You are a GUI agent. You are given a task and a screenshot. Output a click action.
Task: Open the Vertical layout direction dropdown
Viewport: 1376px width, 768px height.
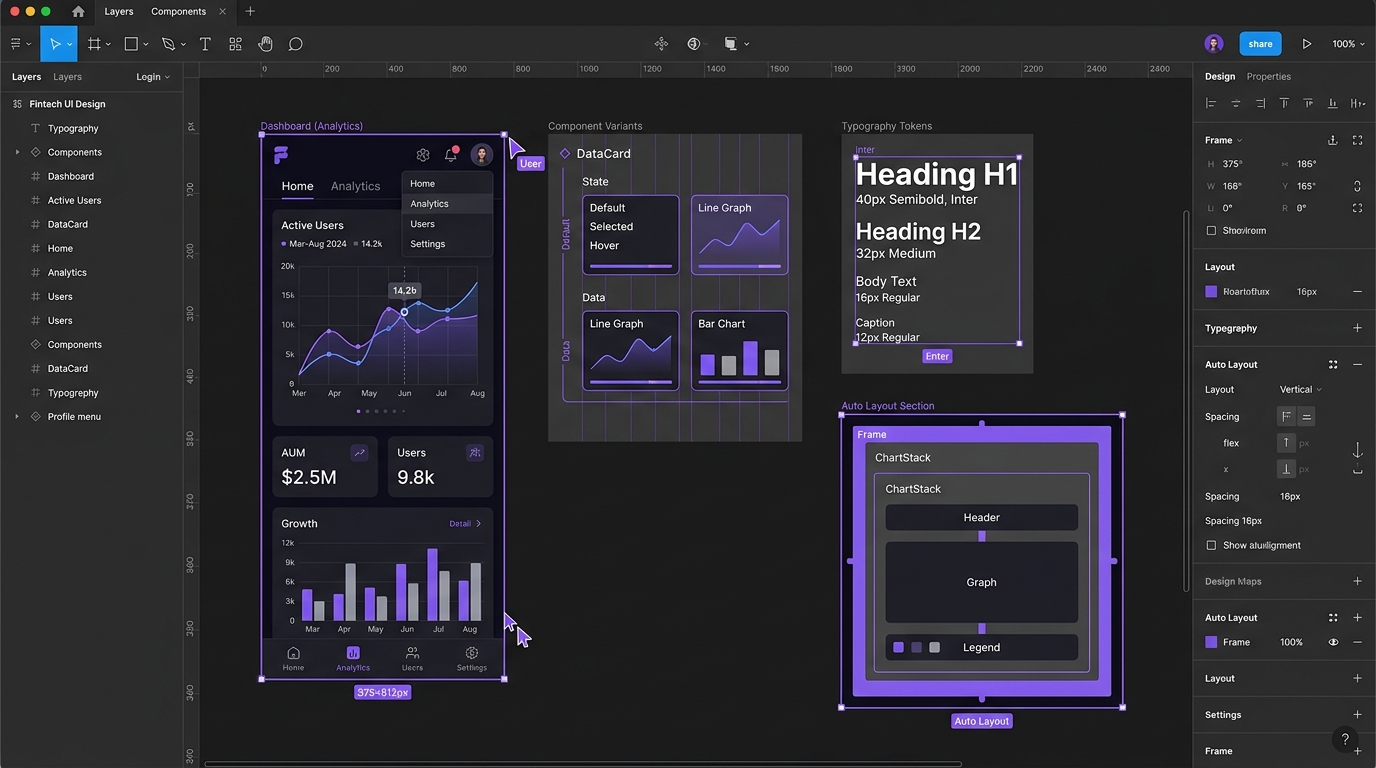tap(1301, 390)
